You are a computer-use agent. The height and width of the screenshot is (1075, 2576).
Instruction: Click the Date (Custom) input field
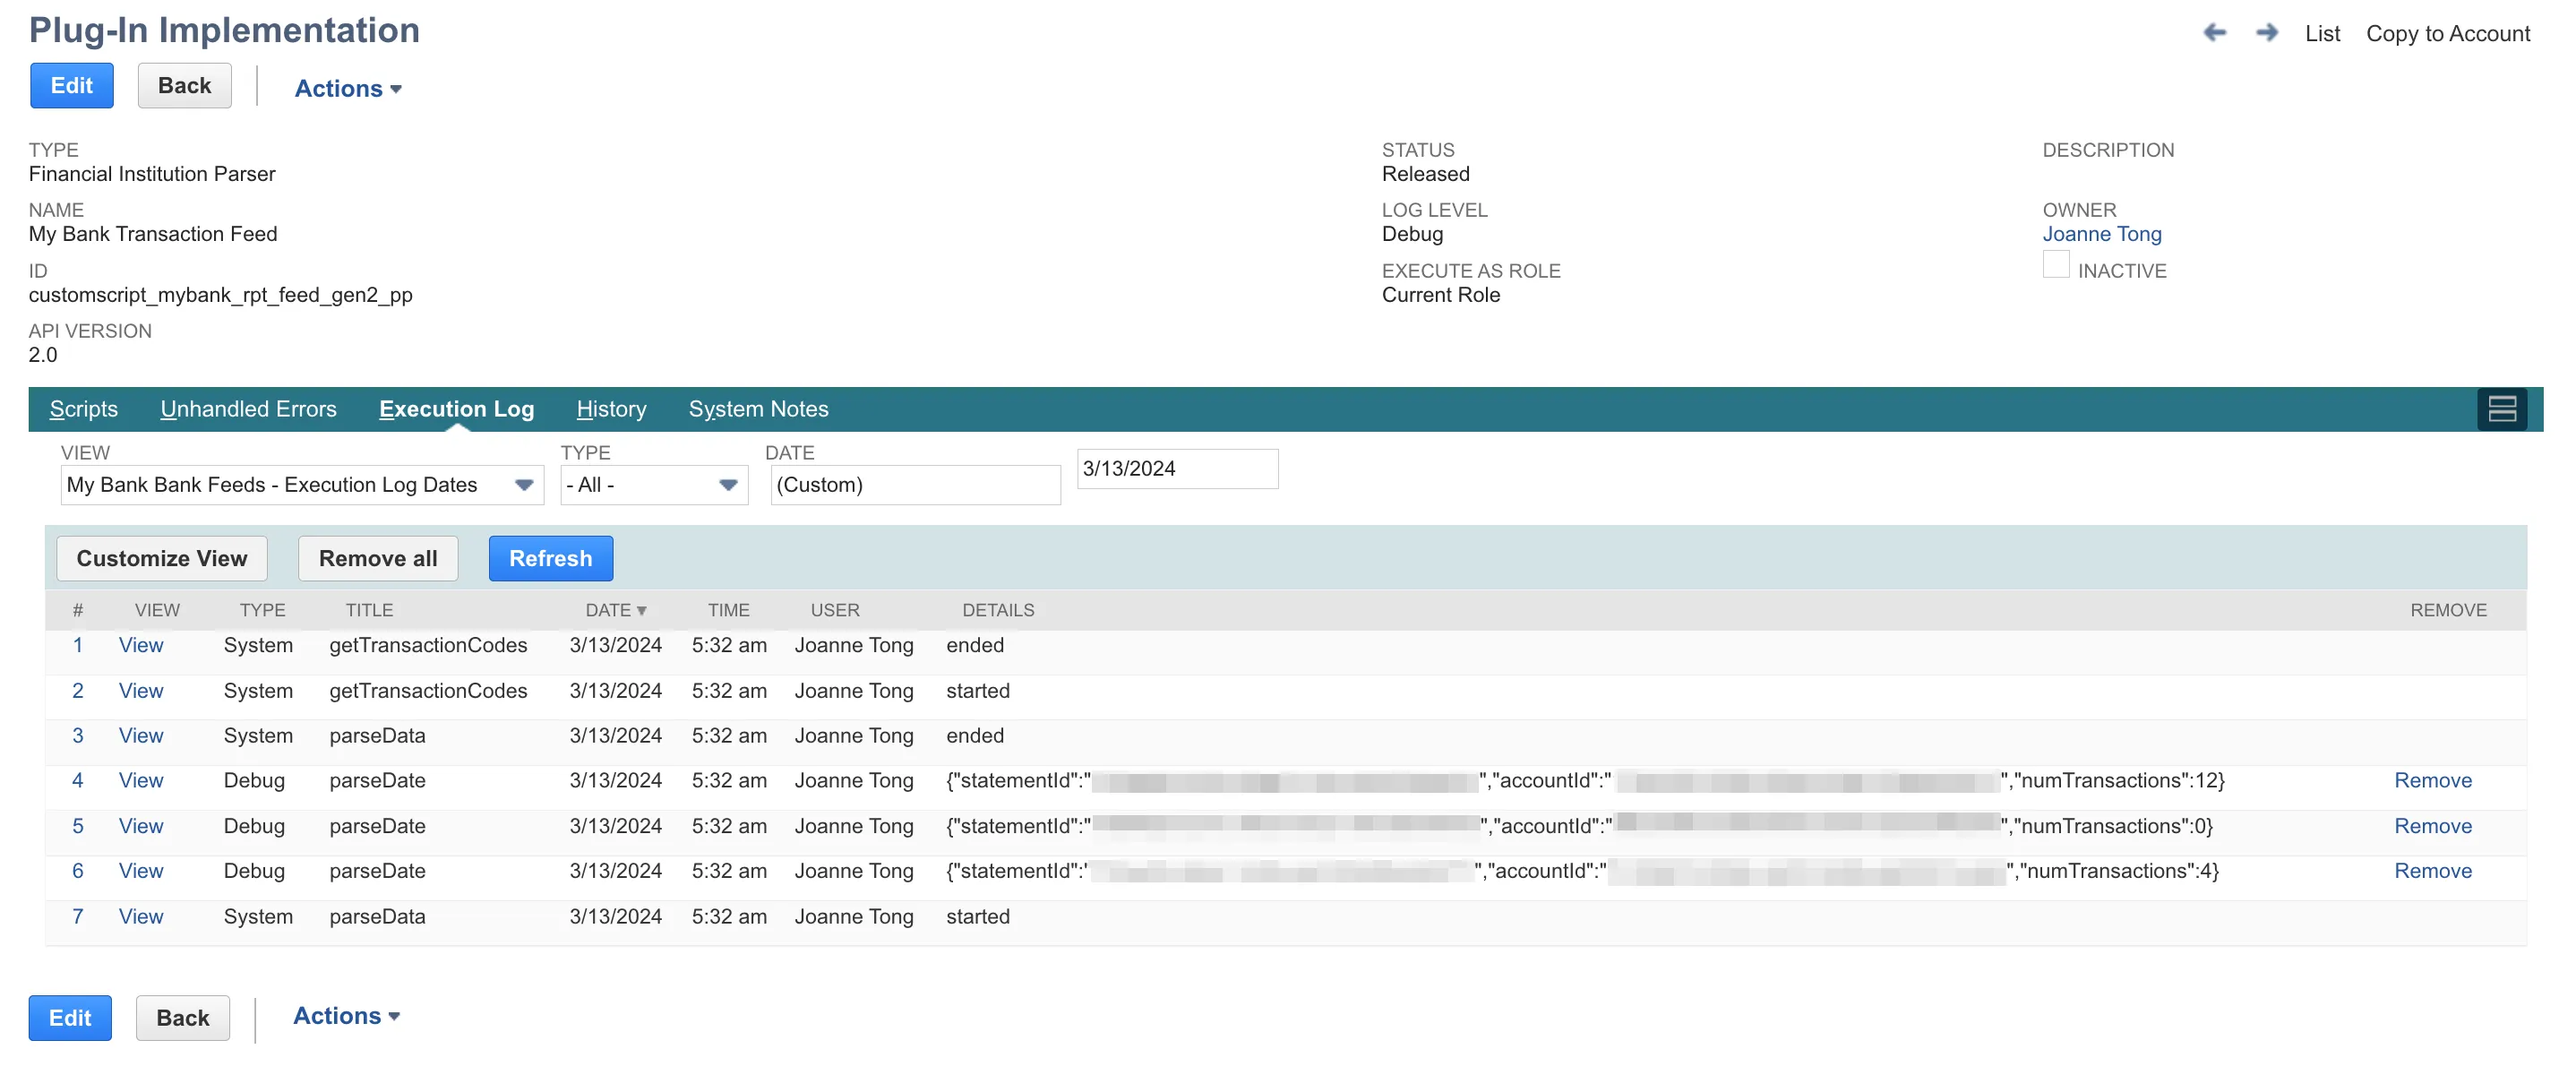[x=915, y=485]
